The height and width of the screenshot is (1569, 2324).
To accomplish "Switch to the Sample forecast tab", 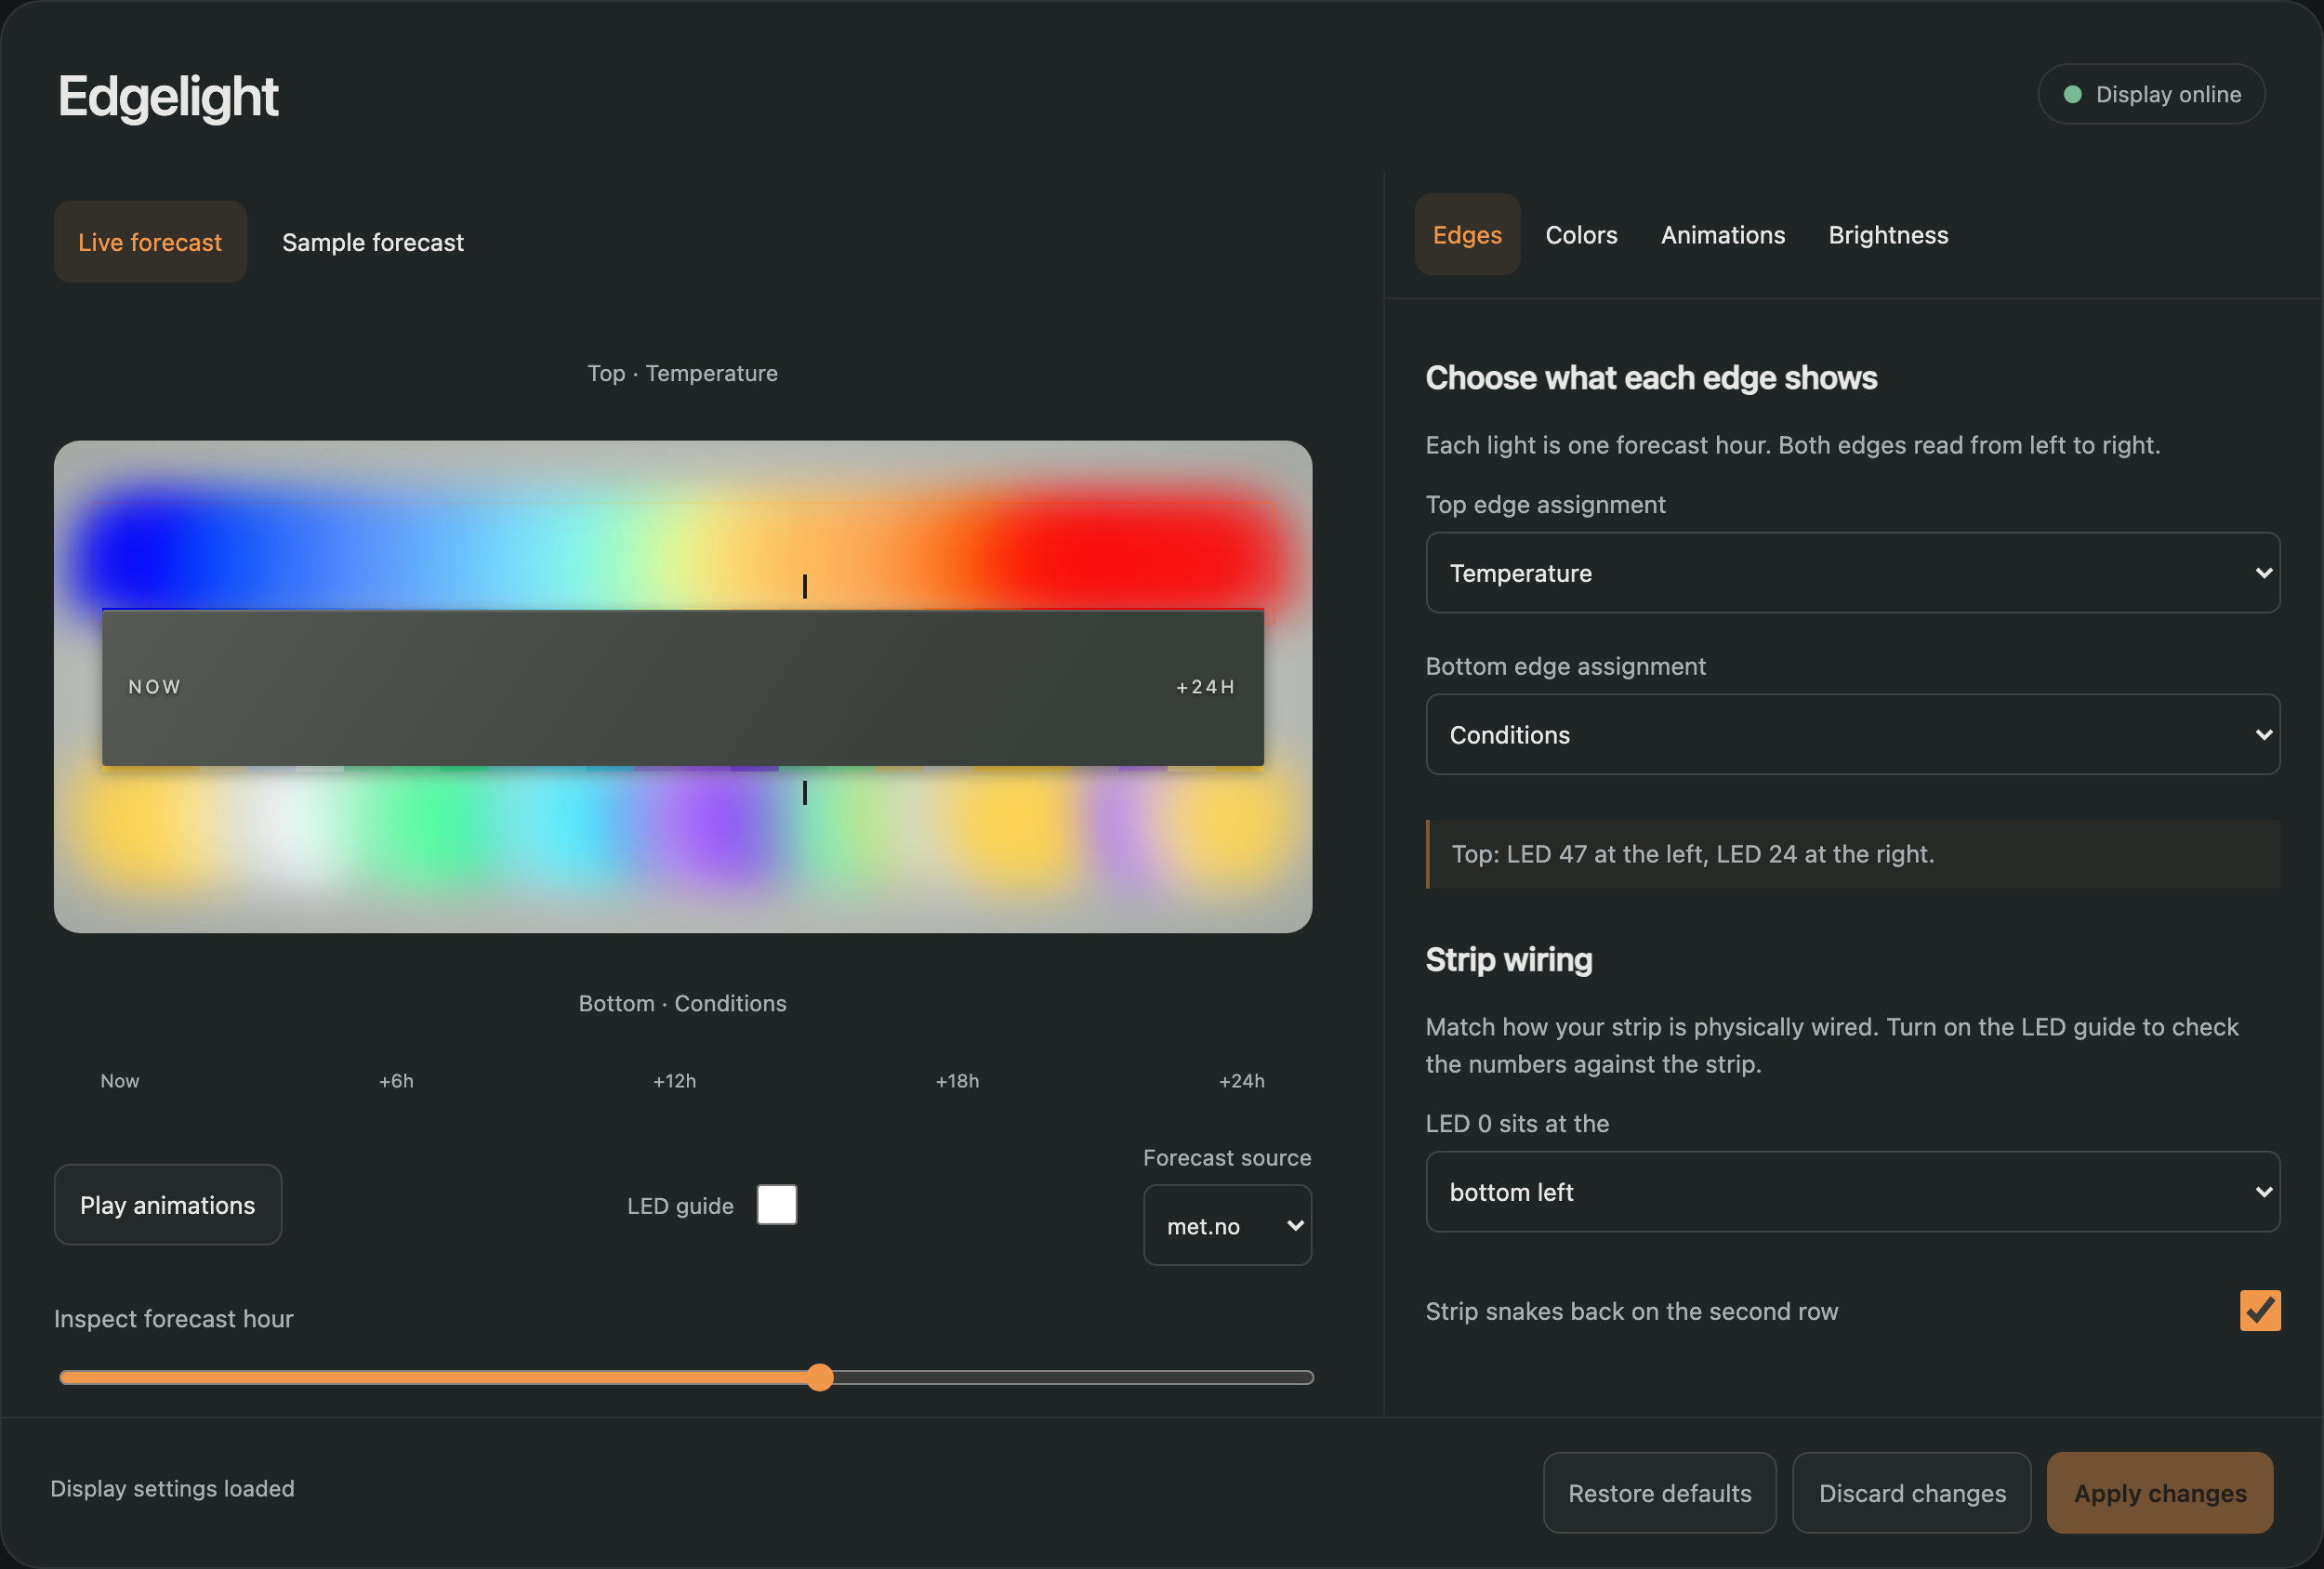I will pos(373,242).
